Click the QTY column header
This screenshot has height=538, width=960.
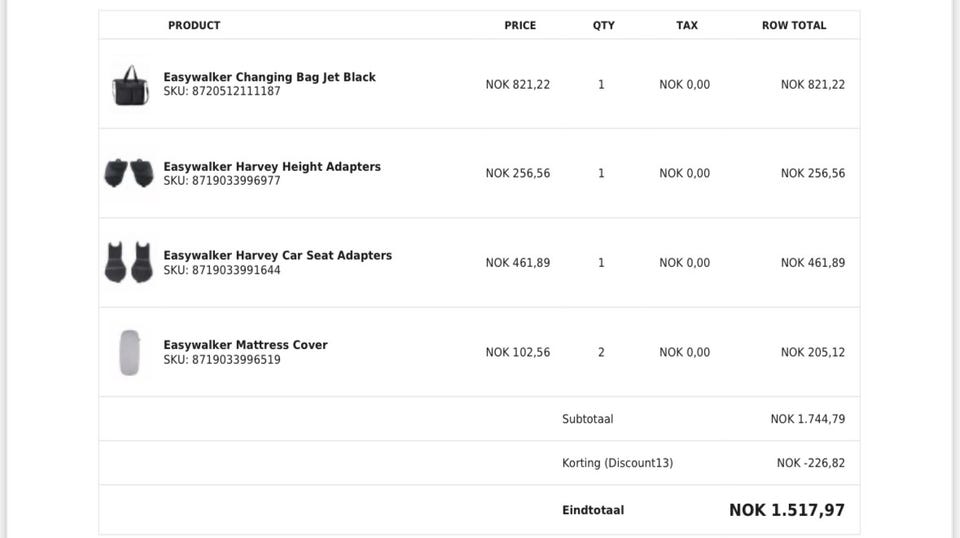603,26
